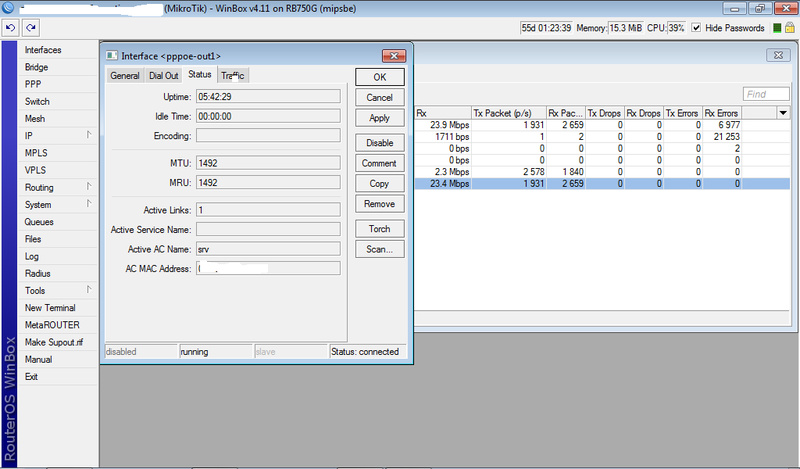
Task: Click the Rx Errors value 21 253
Action: pyautogui.click(x=727, y=136)
